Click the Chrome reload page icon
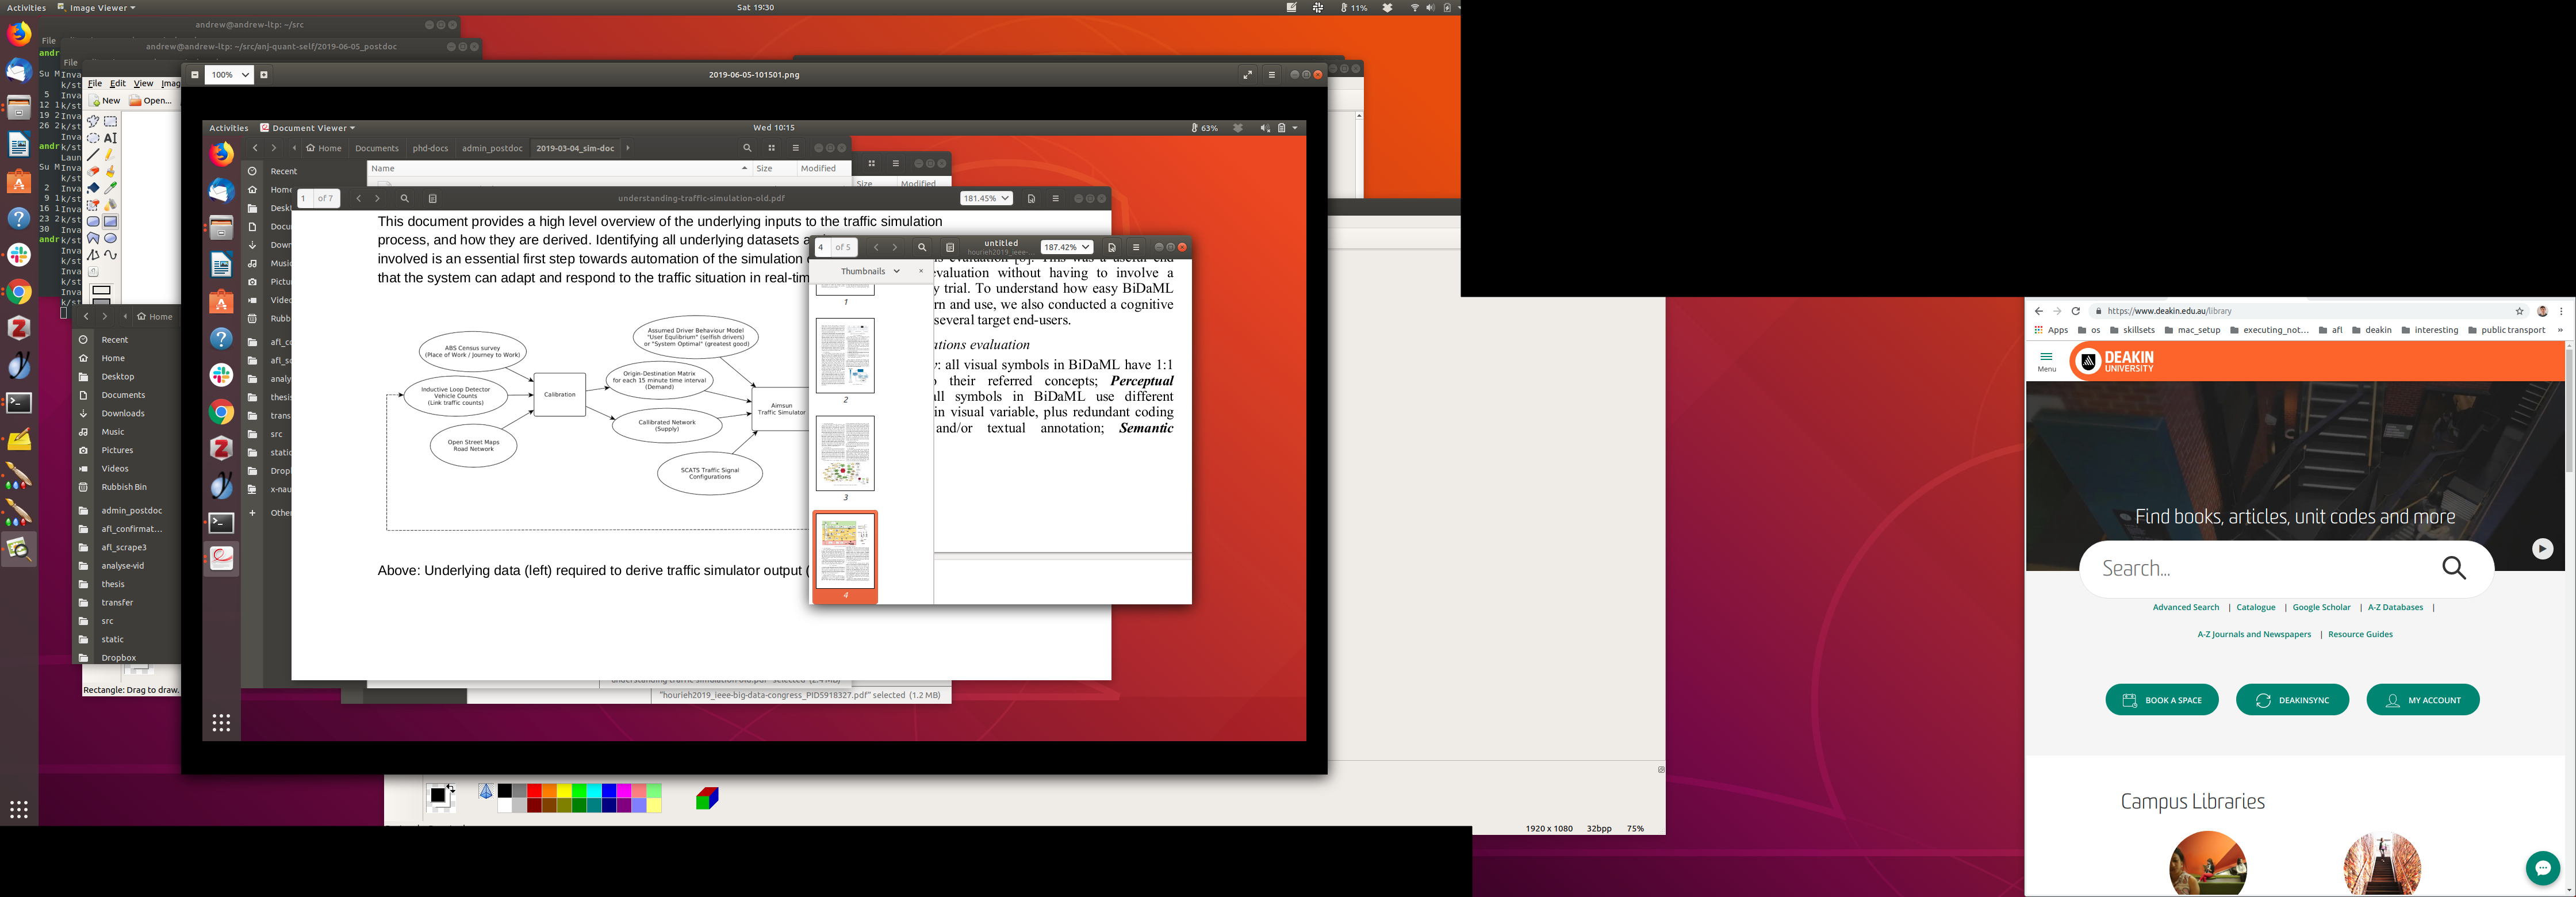The width and height of the screenshot is (2576, 897). (x=2076, y=311)
